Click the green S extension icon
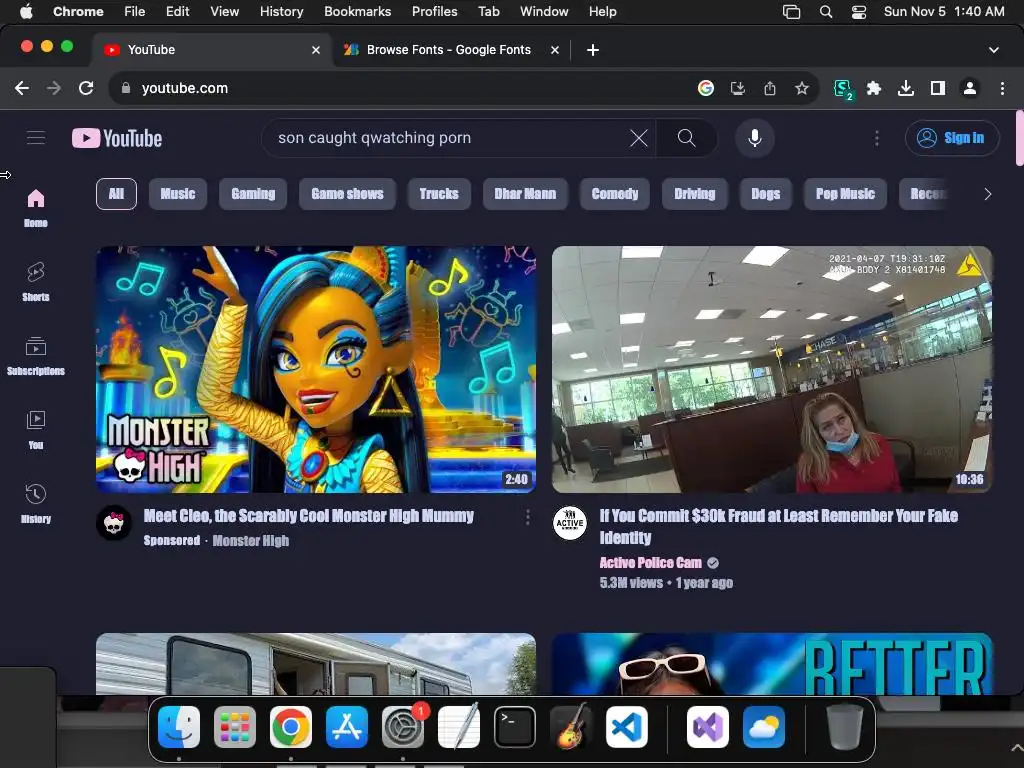Screen dimensions: 1024x768 point(843,89)
